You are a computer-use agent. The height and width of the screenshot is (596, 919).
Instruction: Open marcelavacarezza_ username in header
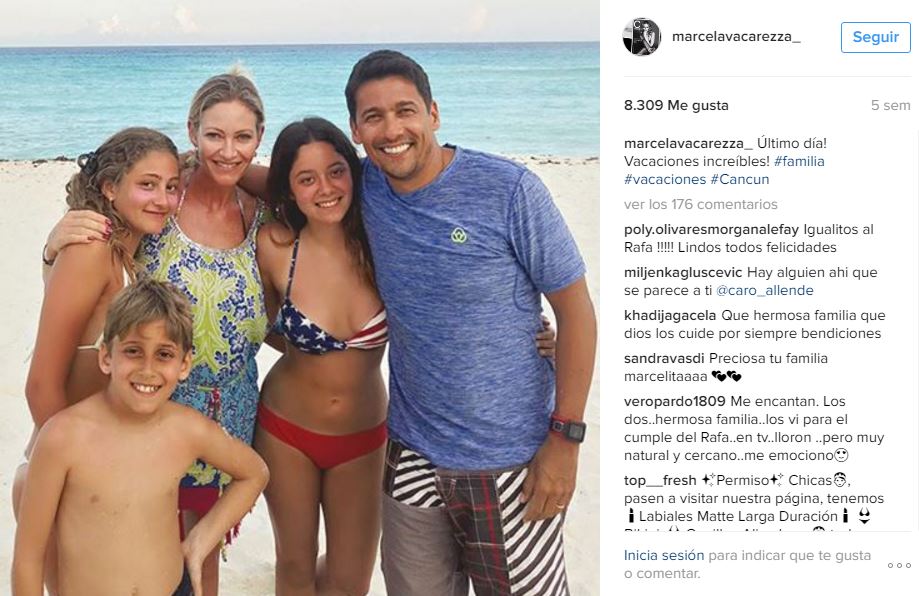pos(736,36)
